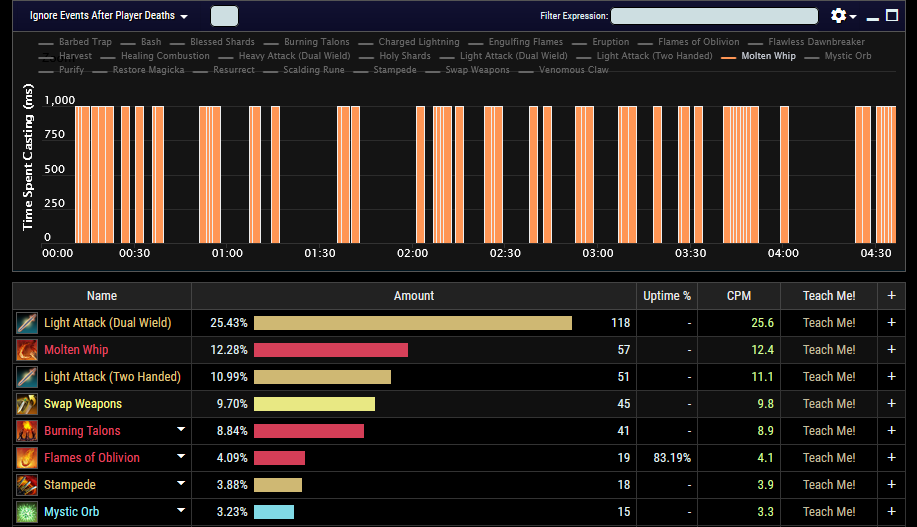Maximize the chart panel
Image resolution: width=917 pixels, height=527 pixels.
(x=892, y=15)
